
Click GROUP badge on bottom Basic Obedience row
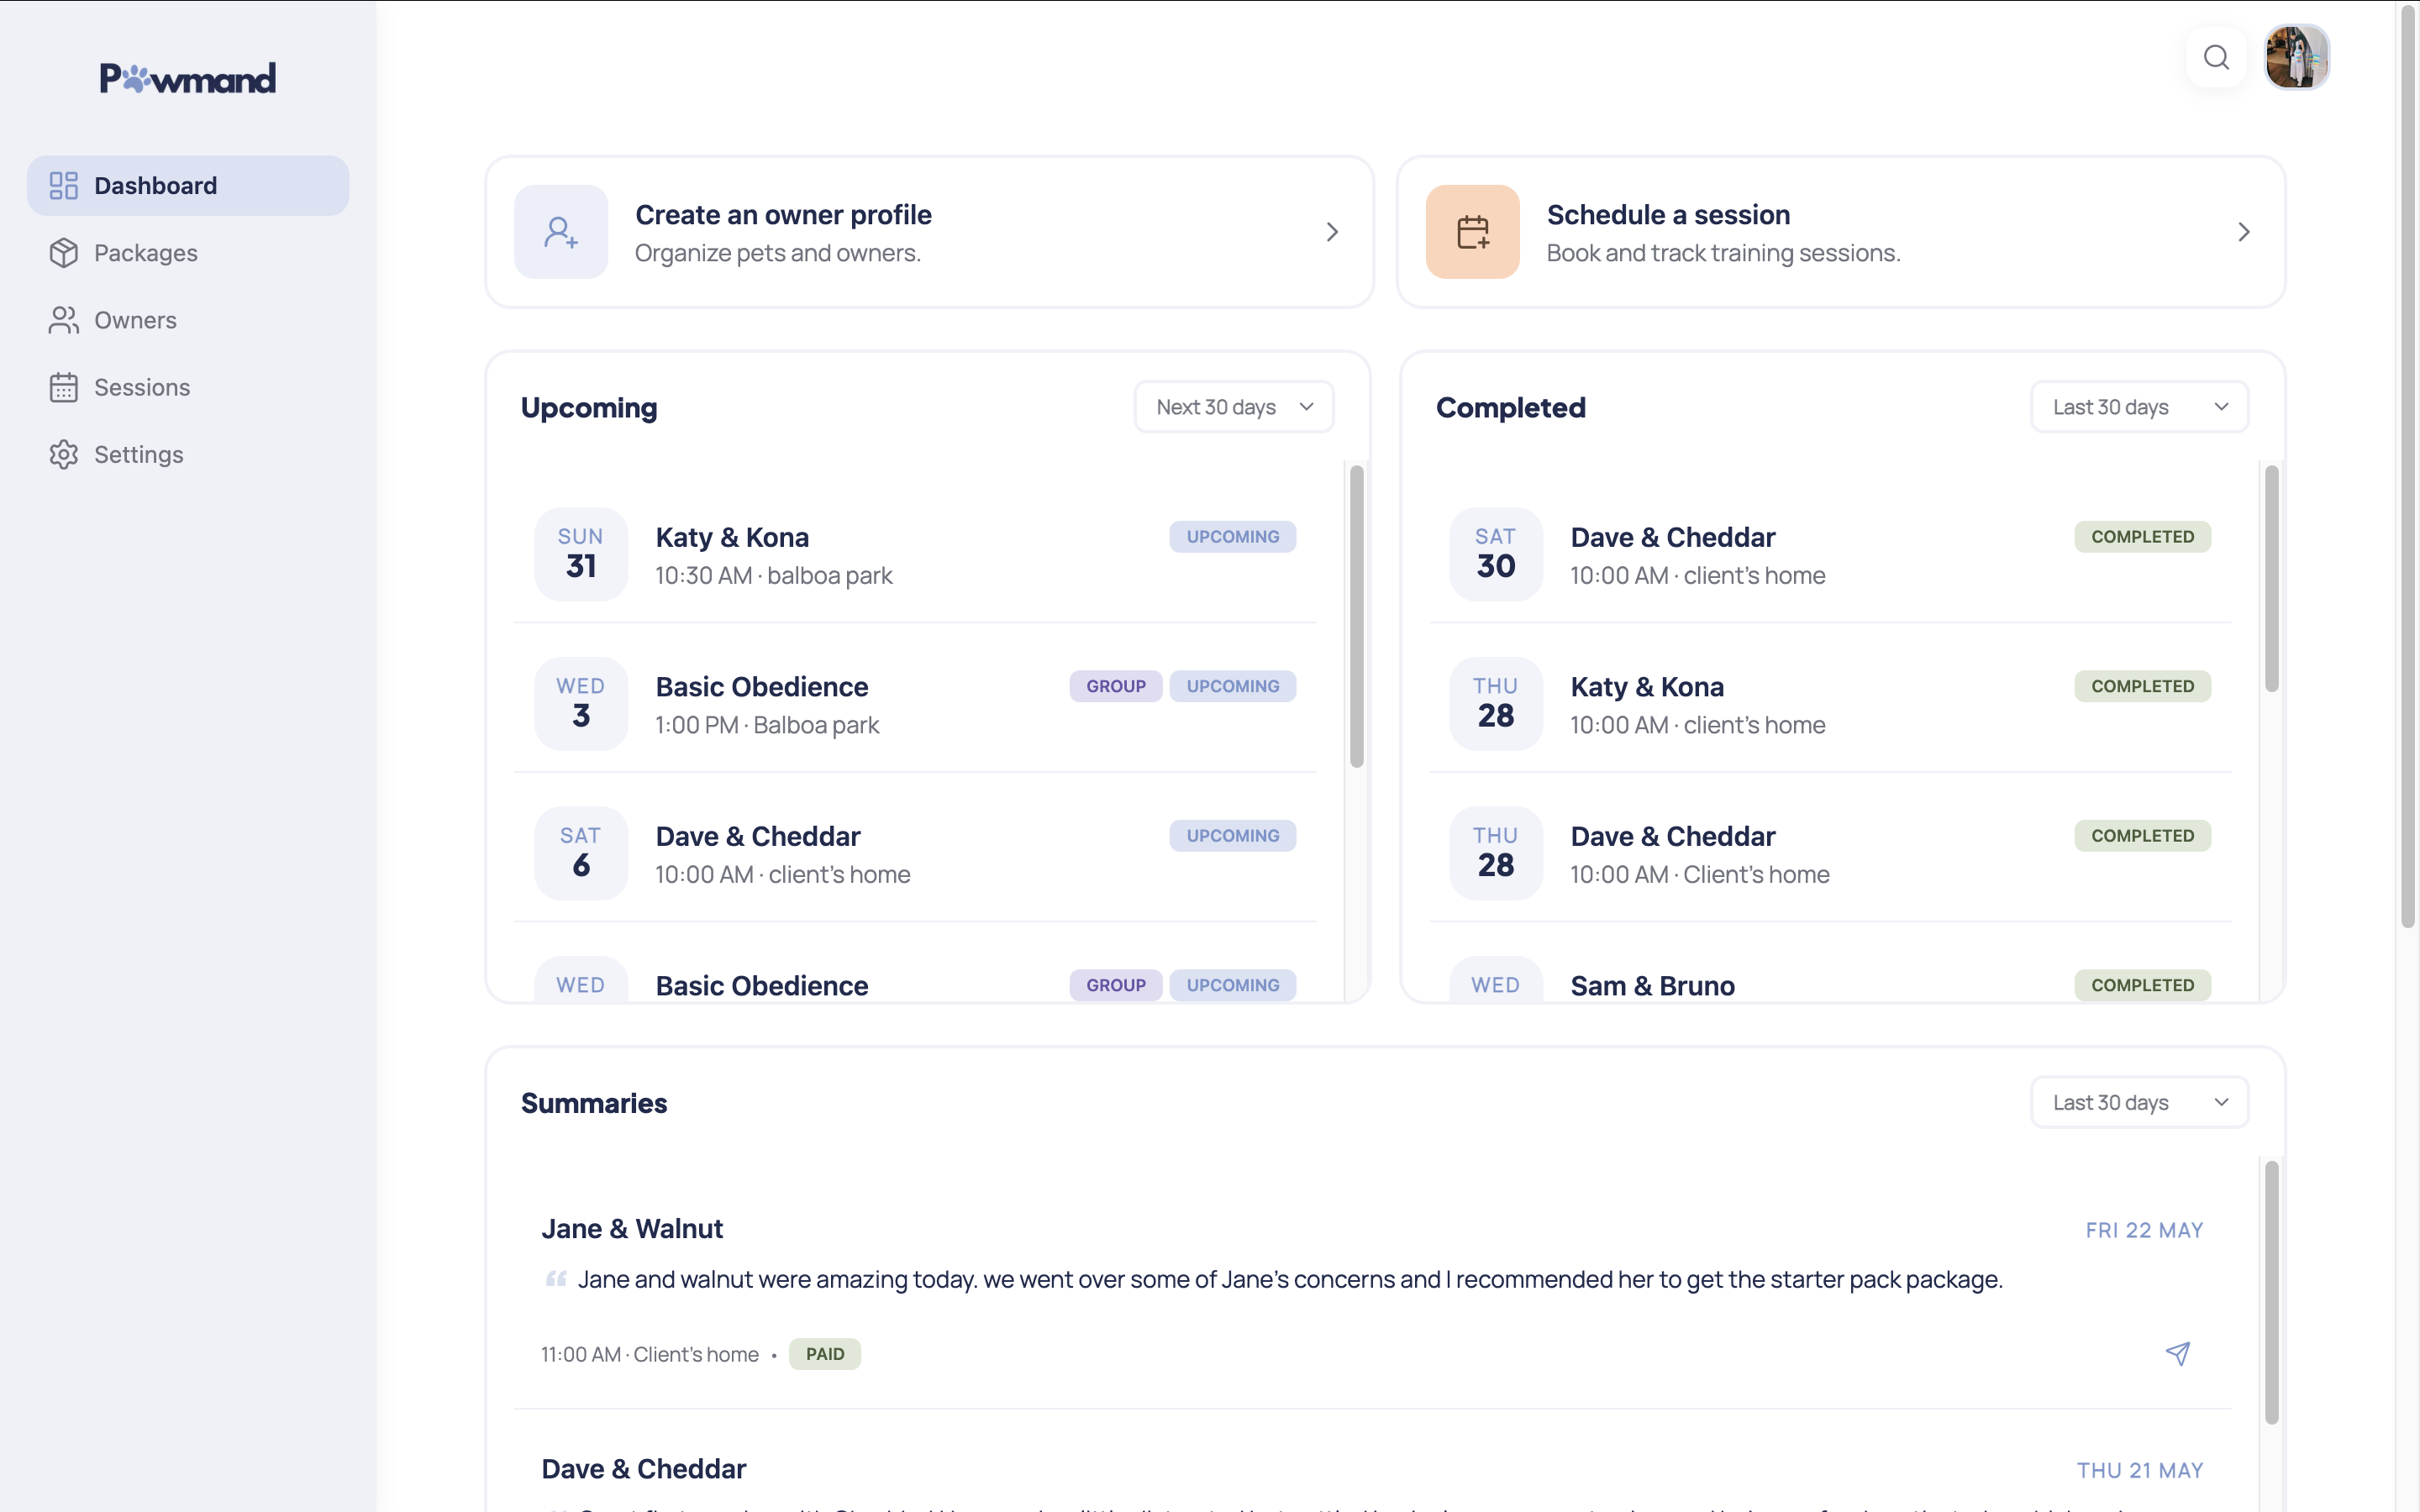pyautogui.click(x=1116, y=985)
